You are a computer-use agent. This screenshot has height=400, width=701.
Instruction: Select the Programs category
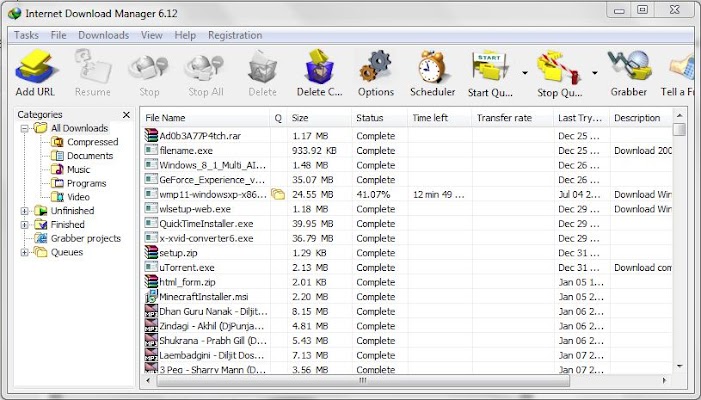[86, 184]
